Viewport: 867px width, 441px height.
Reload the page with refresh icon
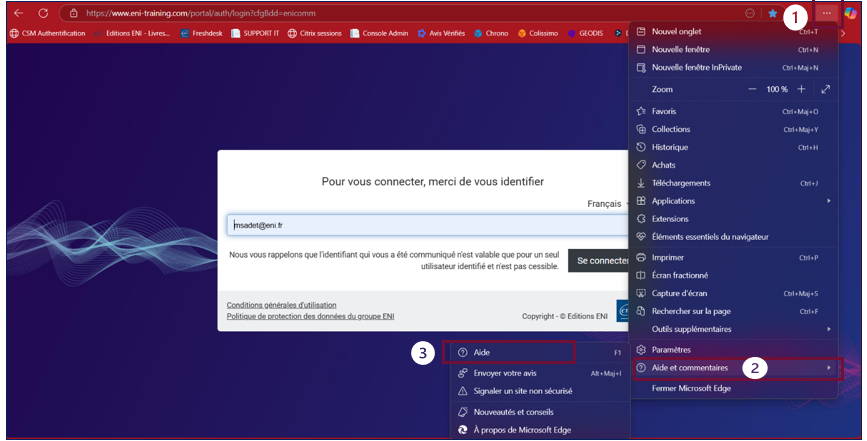(43, 13)
